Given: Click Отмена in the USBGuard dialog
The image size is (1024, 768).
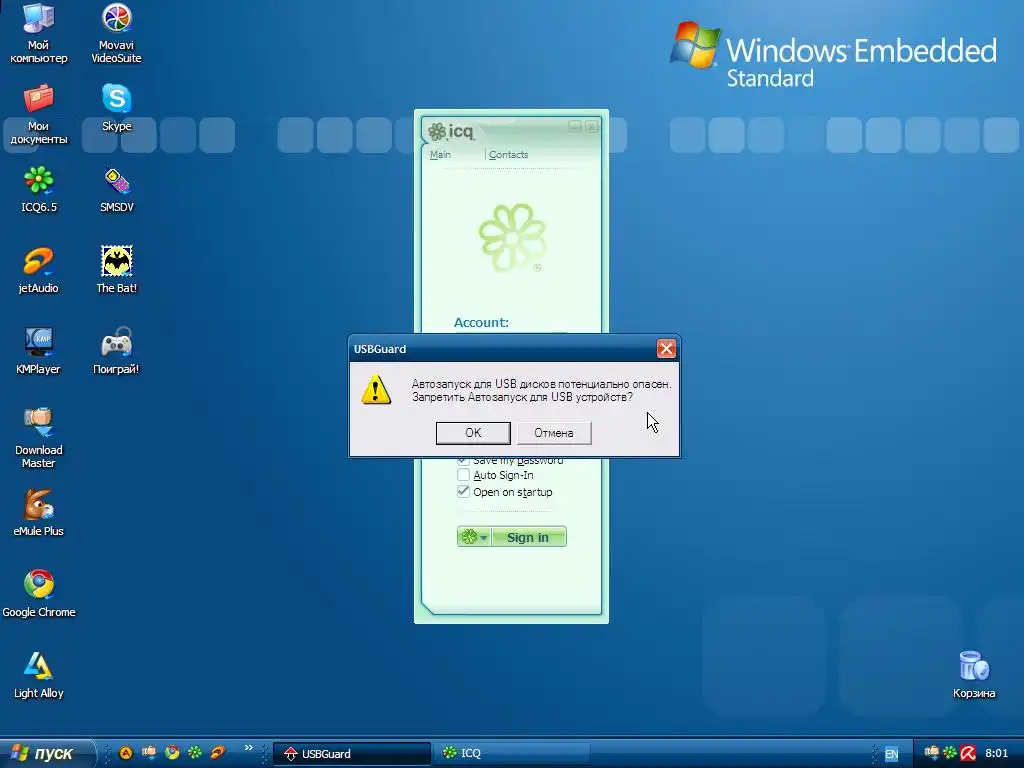Looking at the screenshot, I should [554, 433].
